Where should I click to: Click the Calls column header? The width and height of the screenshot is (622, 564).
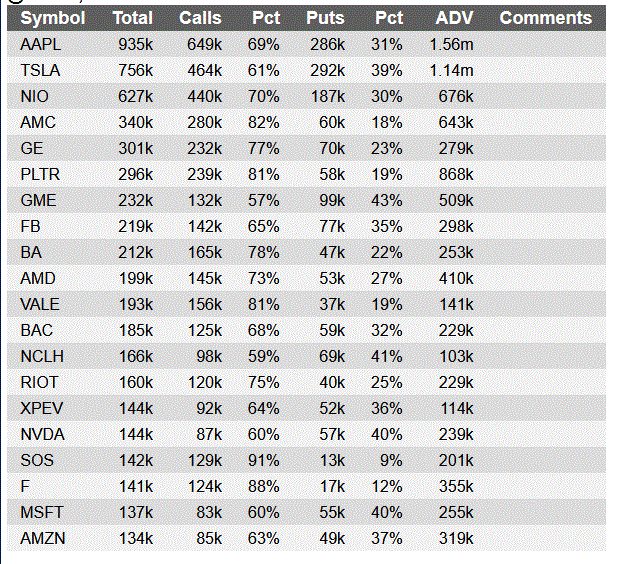pyautogui.click(x=200, y=18)
